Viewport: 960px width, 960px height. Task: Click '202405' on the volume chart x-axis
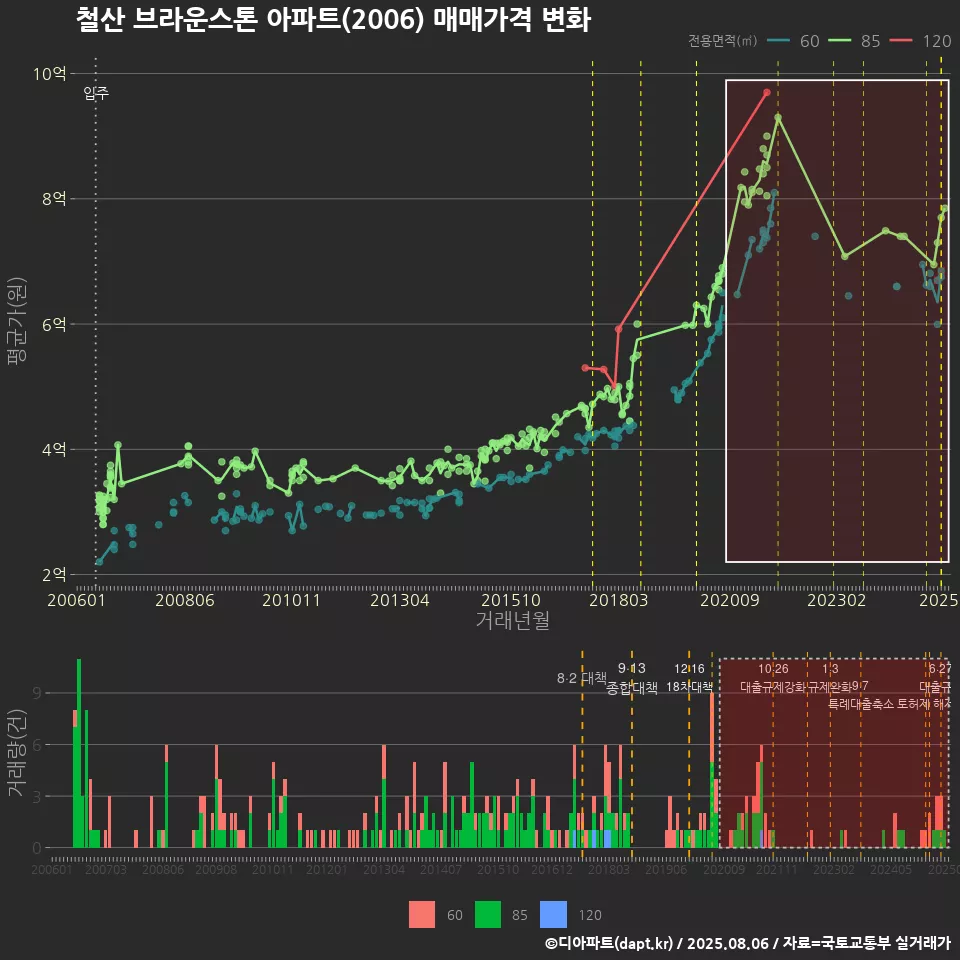point(891,869)
